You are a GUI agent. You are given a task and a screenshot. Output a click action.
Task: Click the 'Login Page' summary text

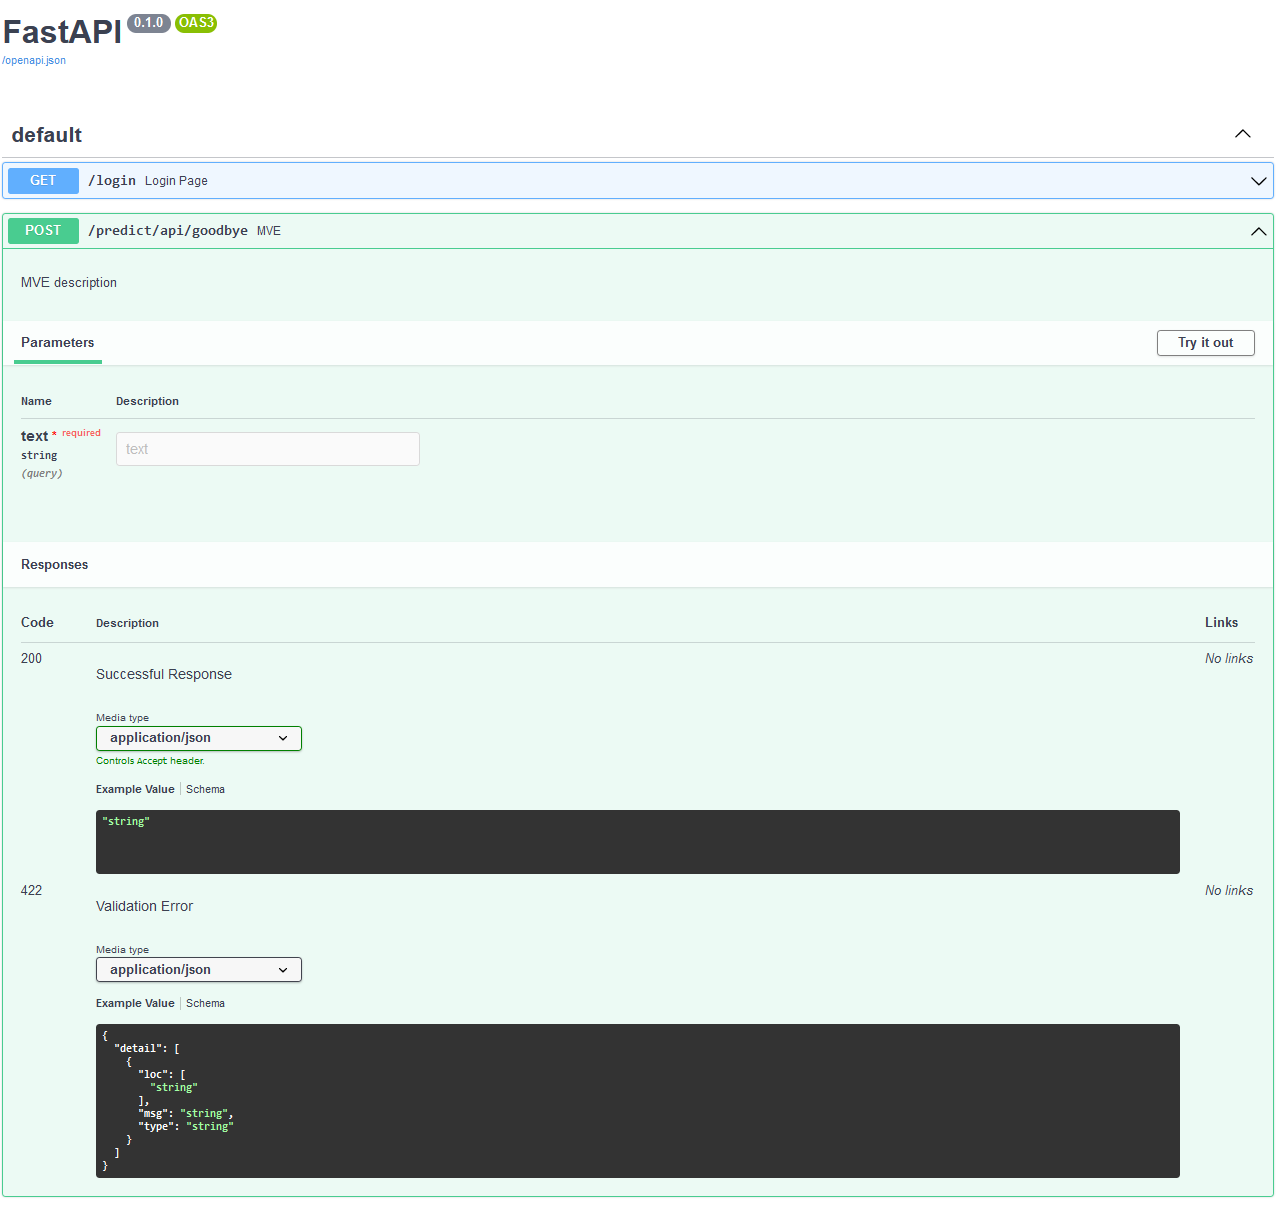[x=176, y=181]
